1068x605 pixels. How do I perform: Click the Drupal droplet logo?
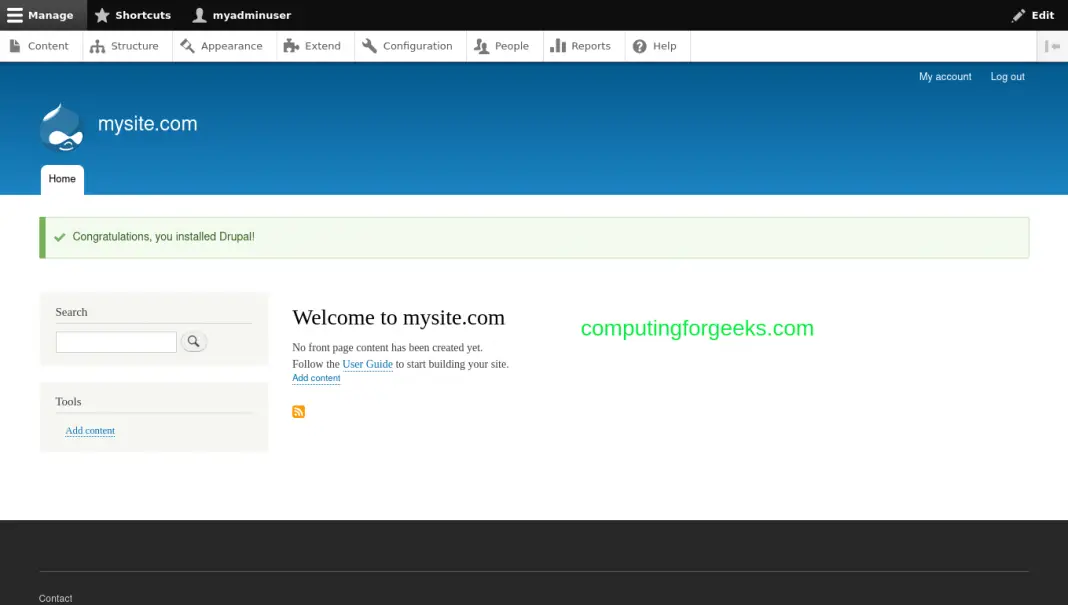61,126
